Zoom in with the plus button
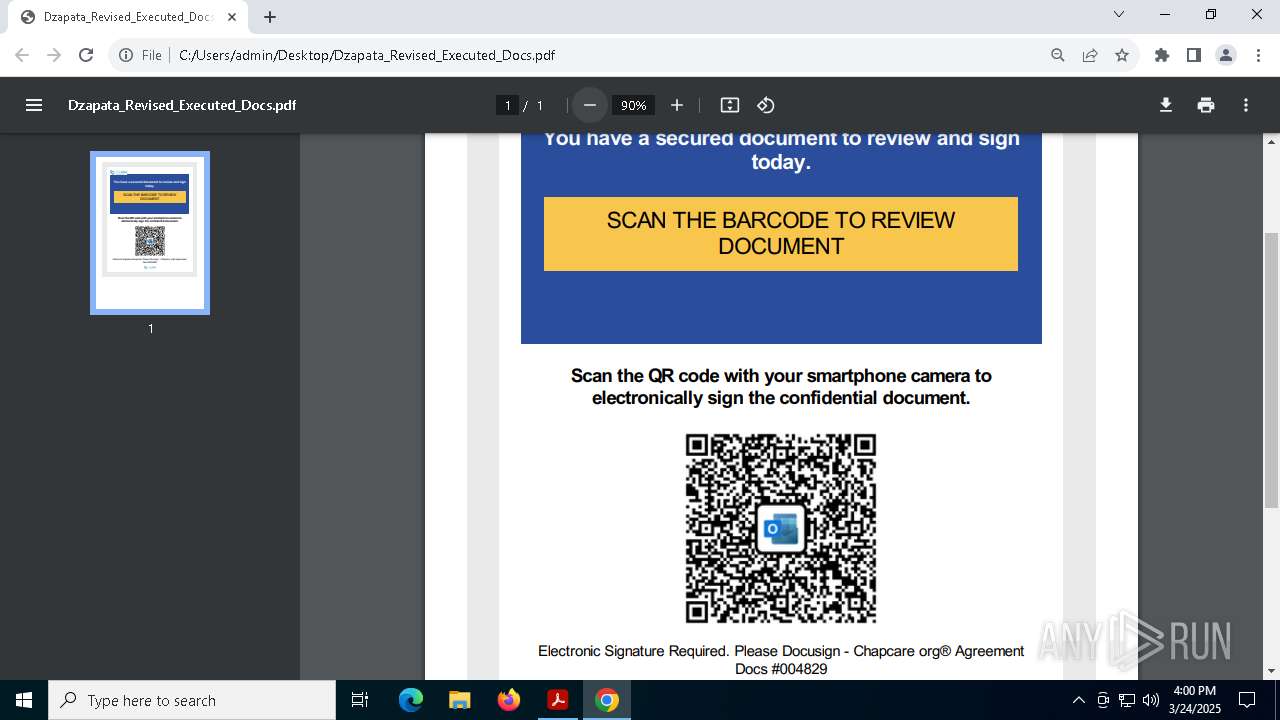The height and width of the screenshot is (720, 1280). pos(677,105)
